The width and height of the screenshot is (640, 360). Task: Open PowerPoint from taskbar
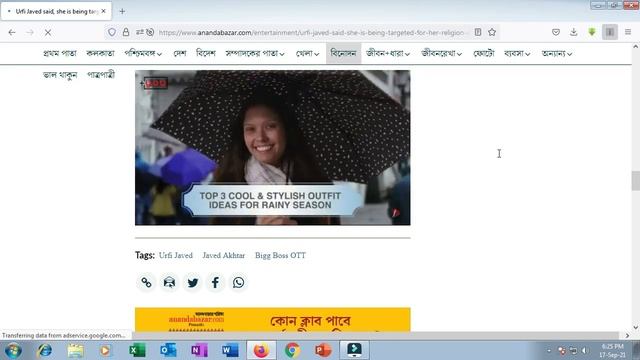pos(323,351)
